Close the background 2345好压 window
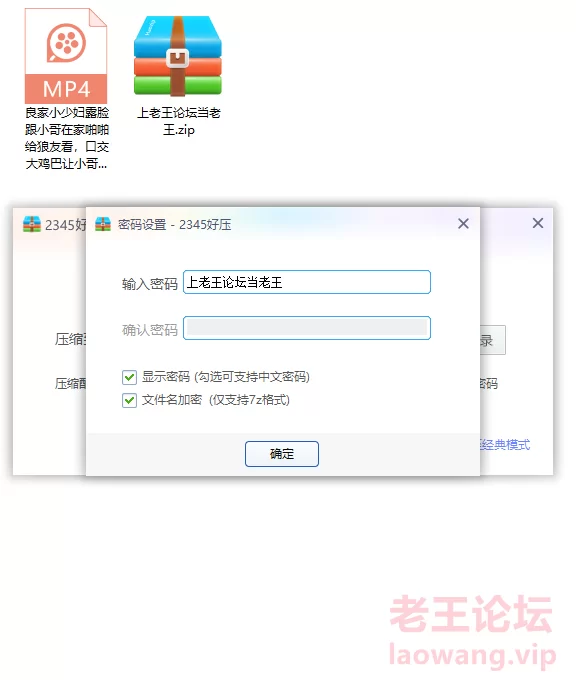The height and width of the screenshot is (680, 576). (538, 223)
